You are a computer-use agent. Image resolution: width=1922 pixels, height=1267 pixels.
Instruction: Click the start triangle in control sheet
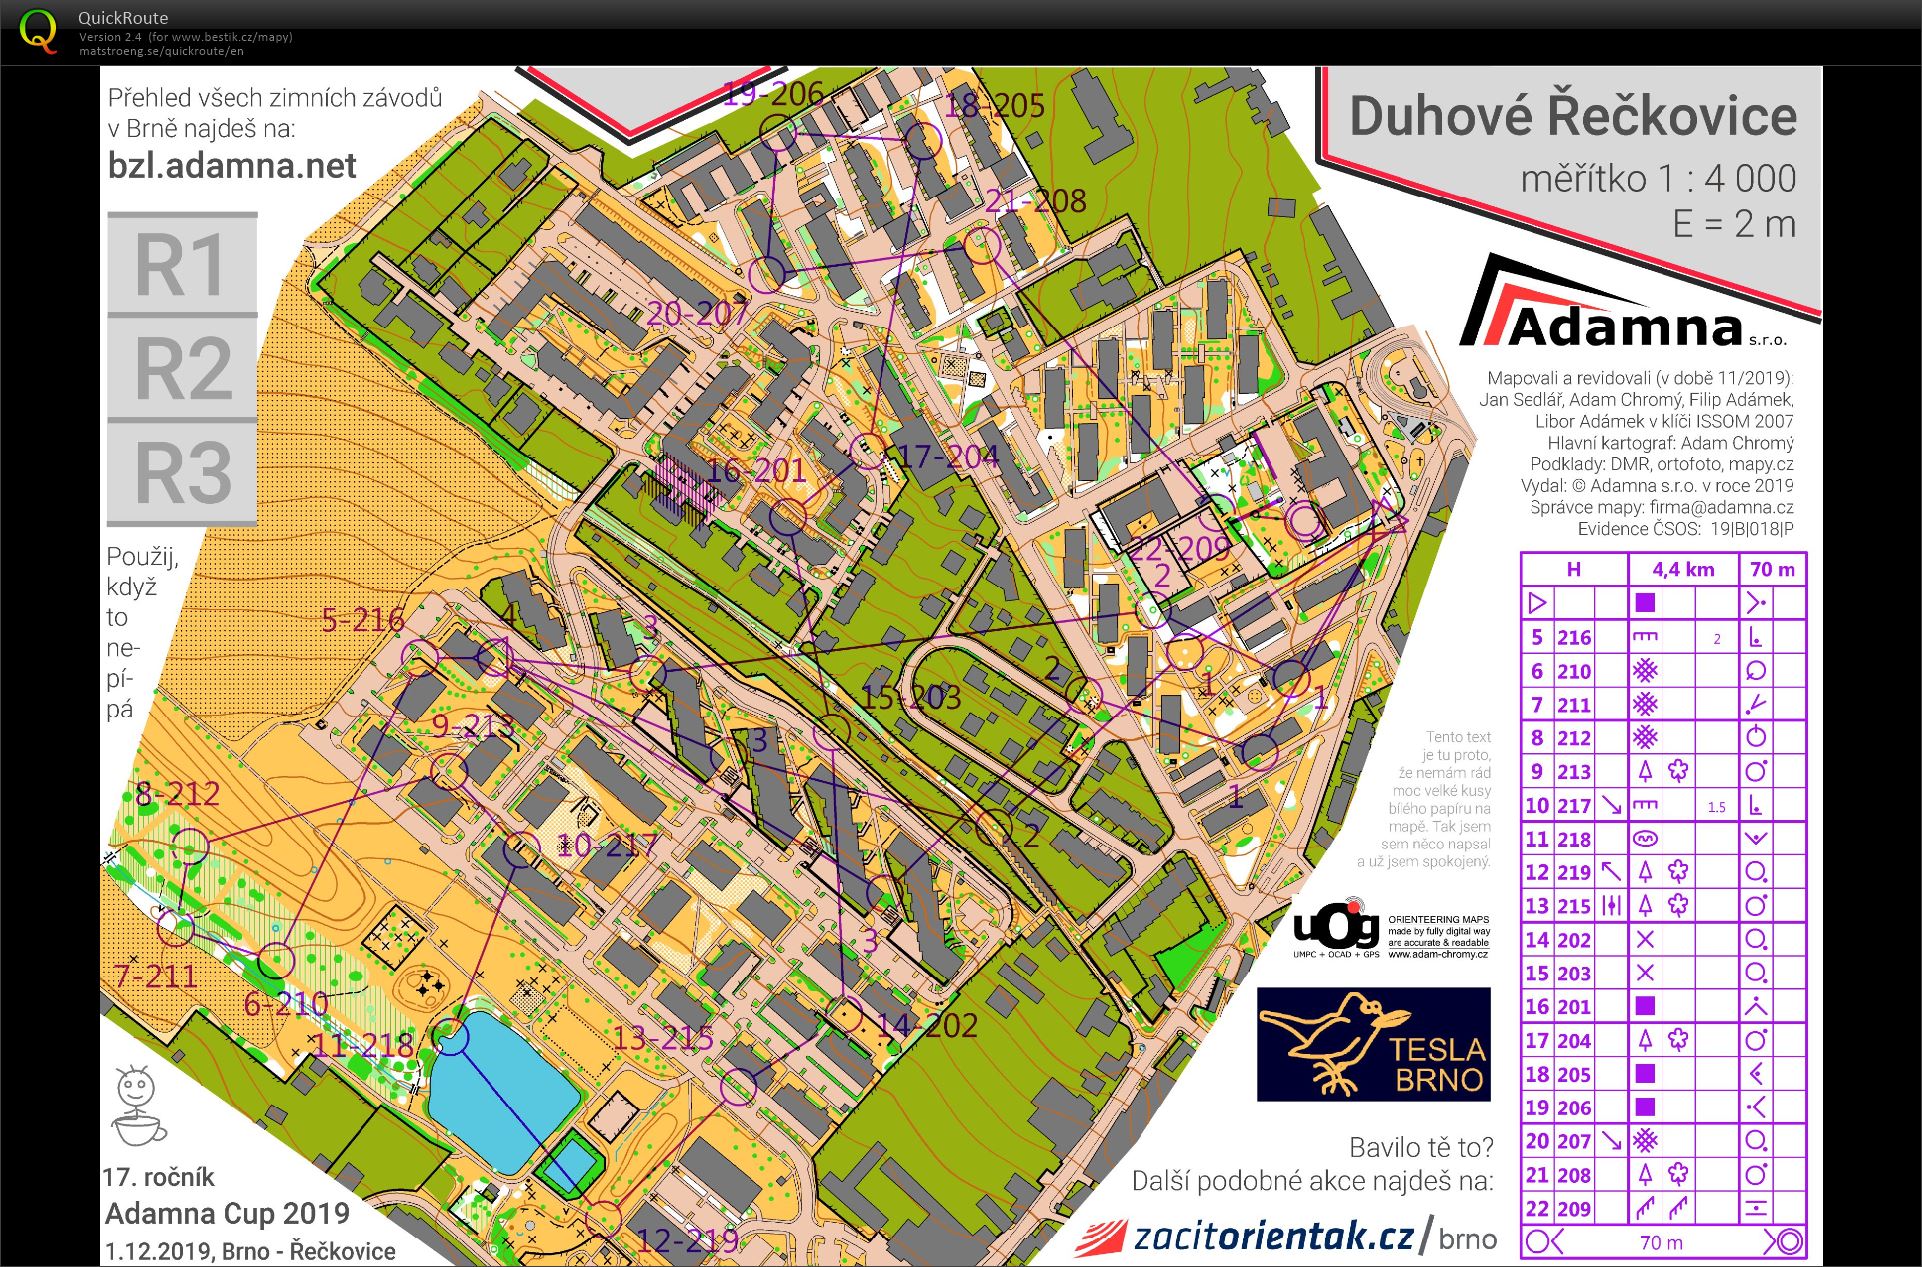[1537, 603]
